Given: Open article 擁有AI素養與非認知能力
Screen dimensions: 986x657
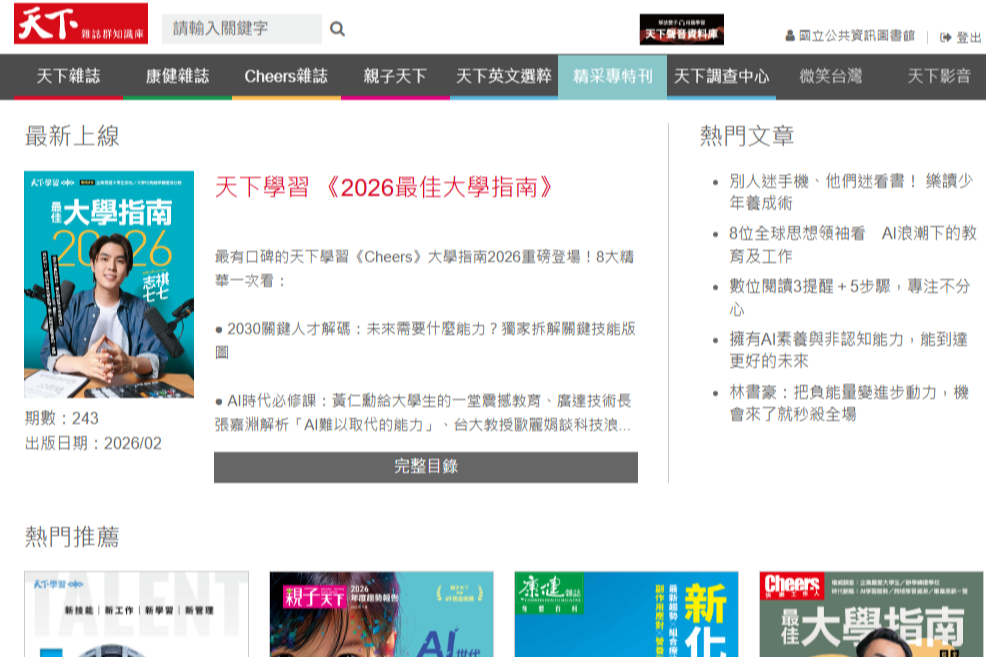Looking at the screenshot, I should click(848, 350).
